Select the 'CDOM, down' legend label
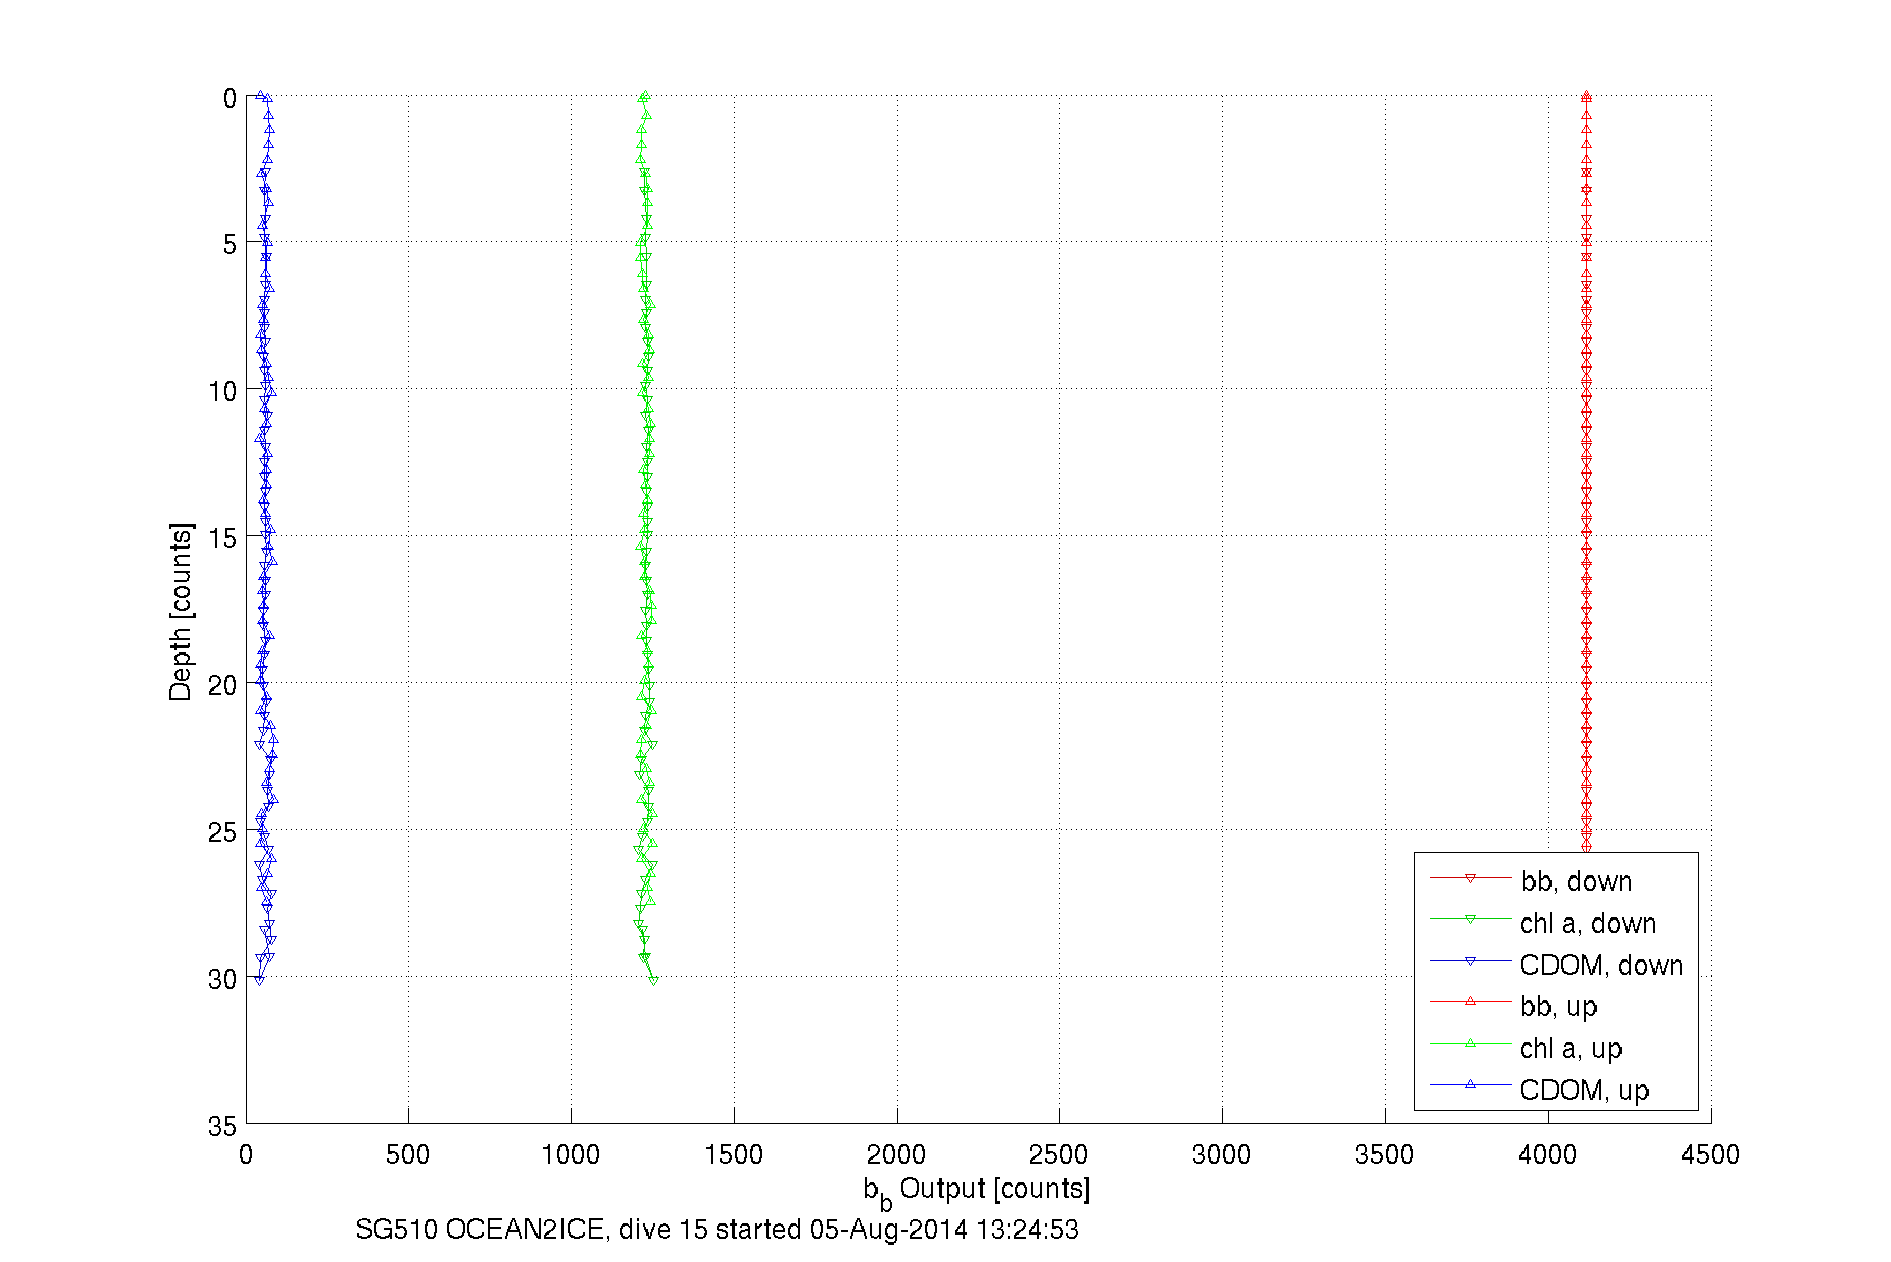This screenshot has height=1262, width=1891. (x=1600, y=965)
